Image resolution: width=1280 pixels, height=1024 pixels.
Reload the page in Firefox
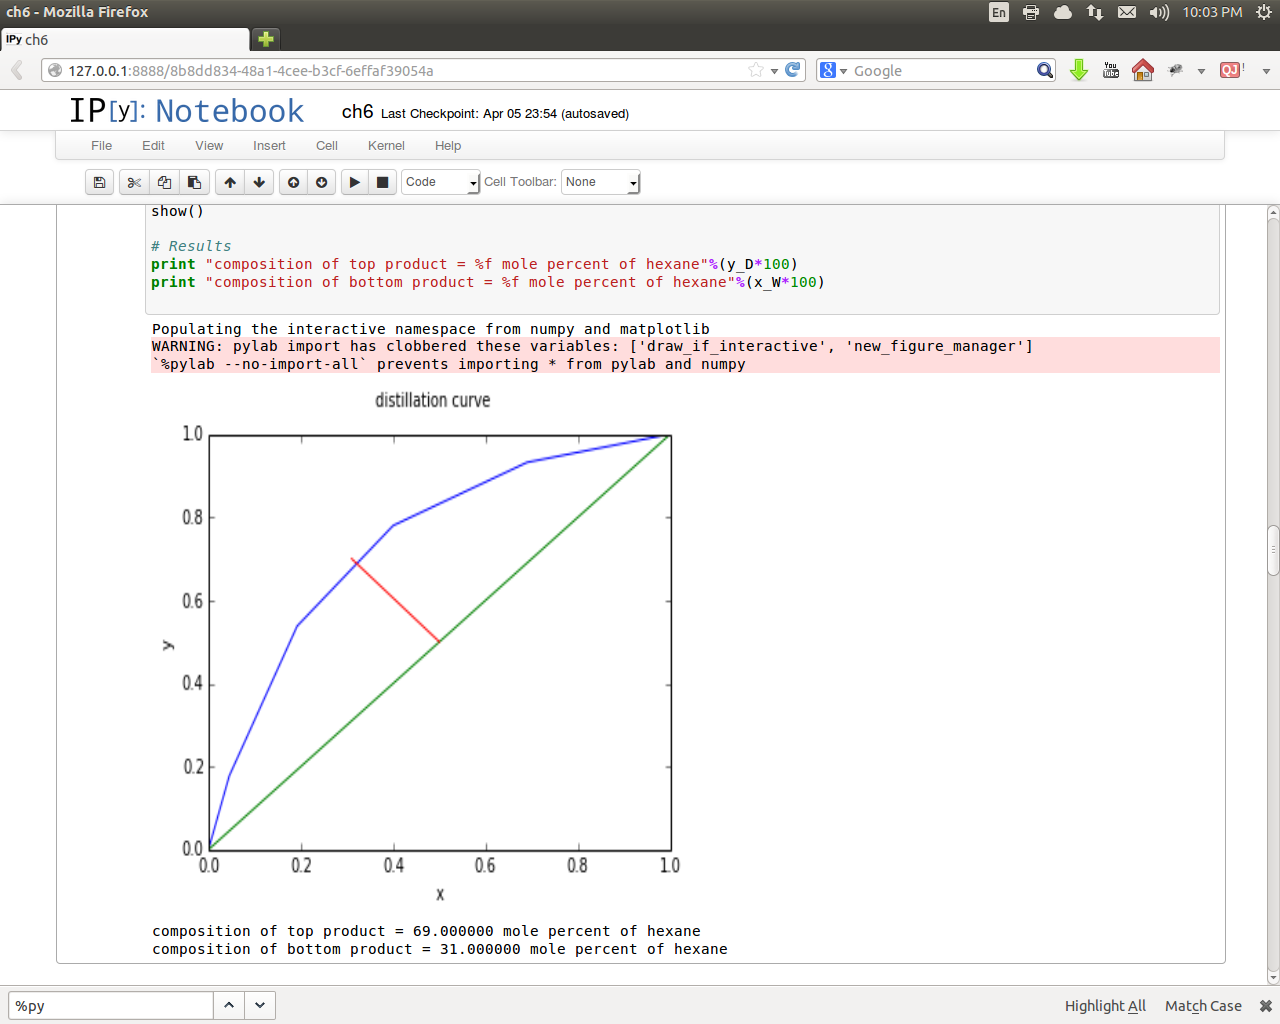(x=793, y=70)
